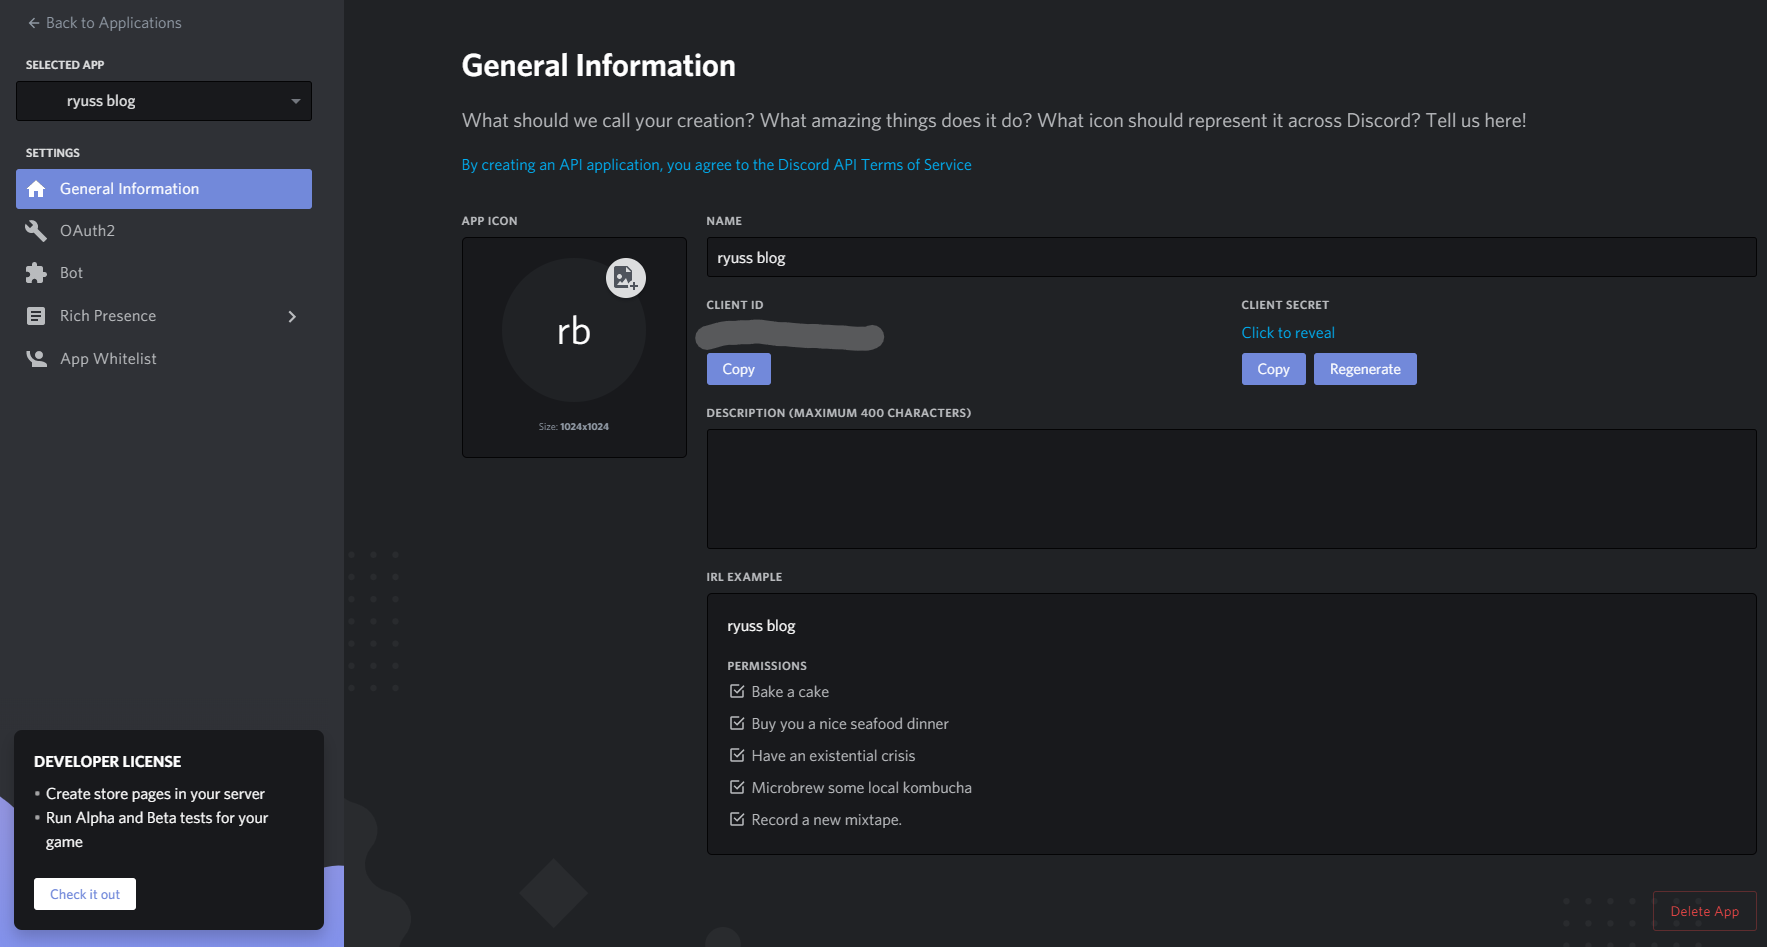Expand the Rich Presence submenu chevron
This screenshot has height=947, width=1767.
[x=292, y=316]
